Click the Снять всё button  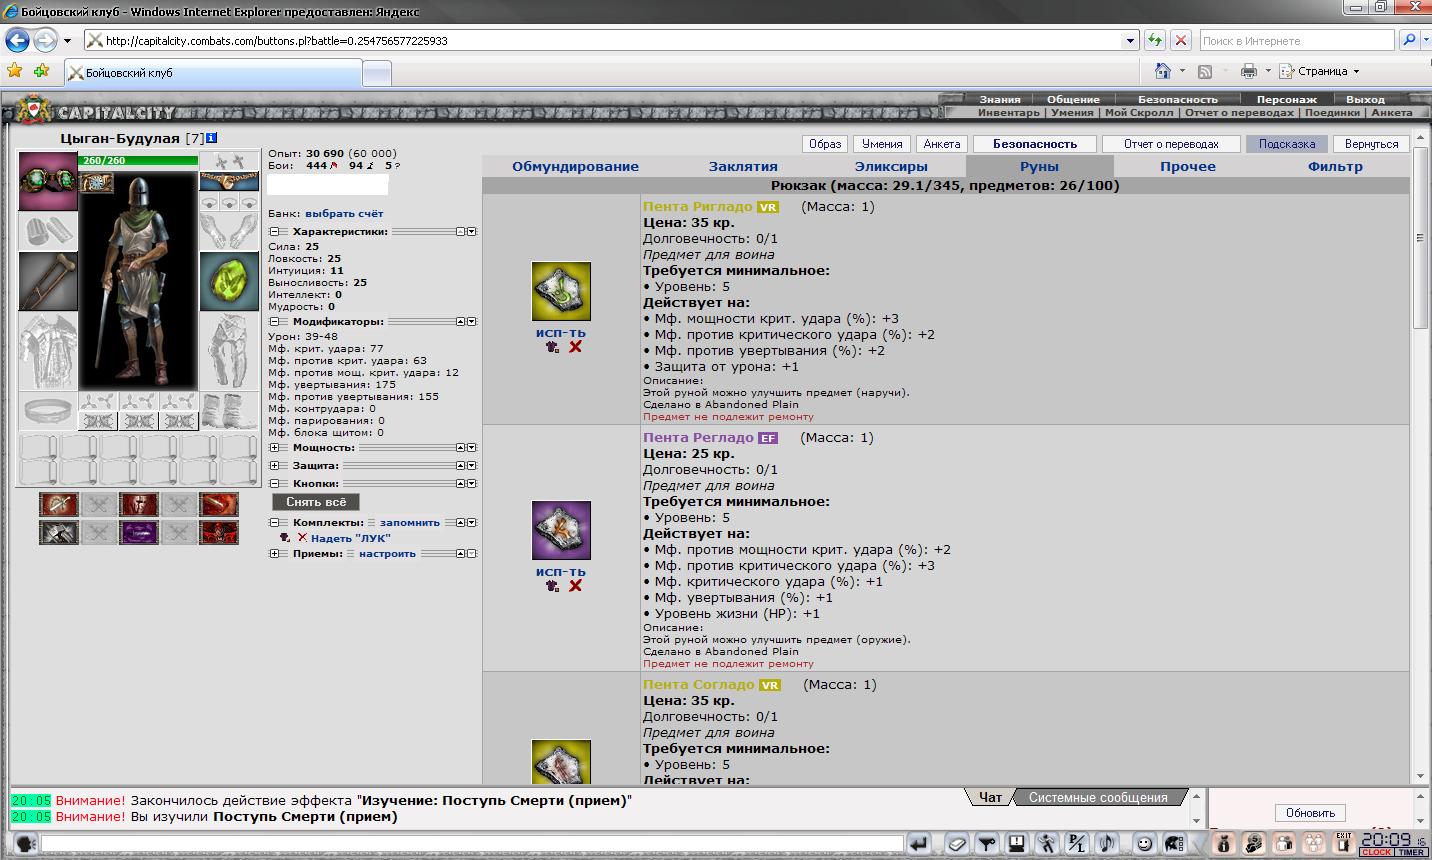pos(316,502)
